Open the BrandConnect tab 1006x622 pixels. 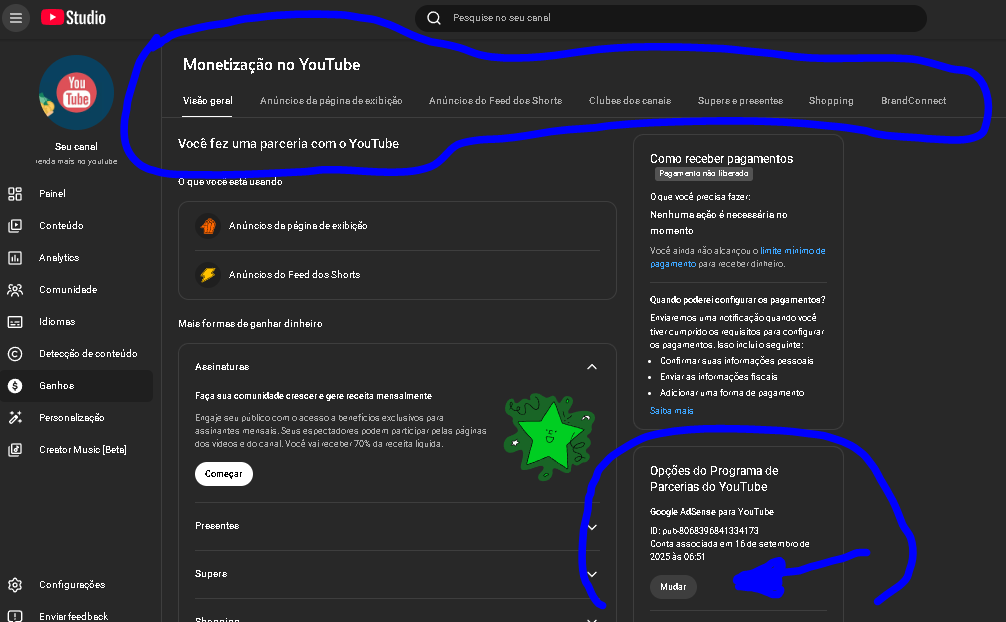(913, 101)
